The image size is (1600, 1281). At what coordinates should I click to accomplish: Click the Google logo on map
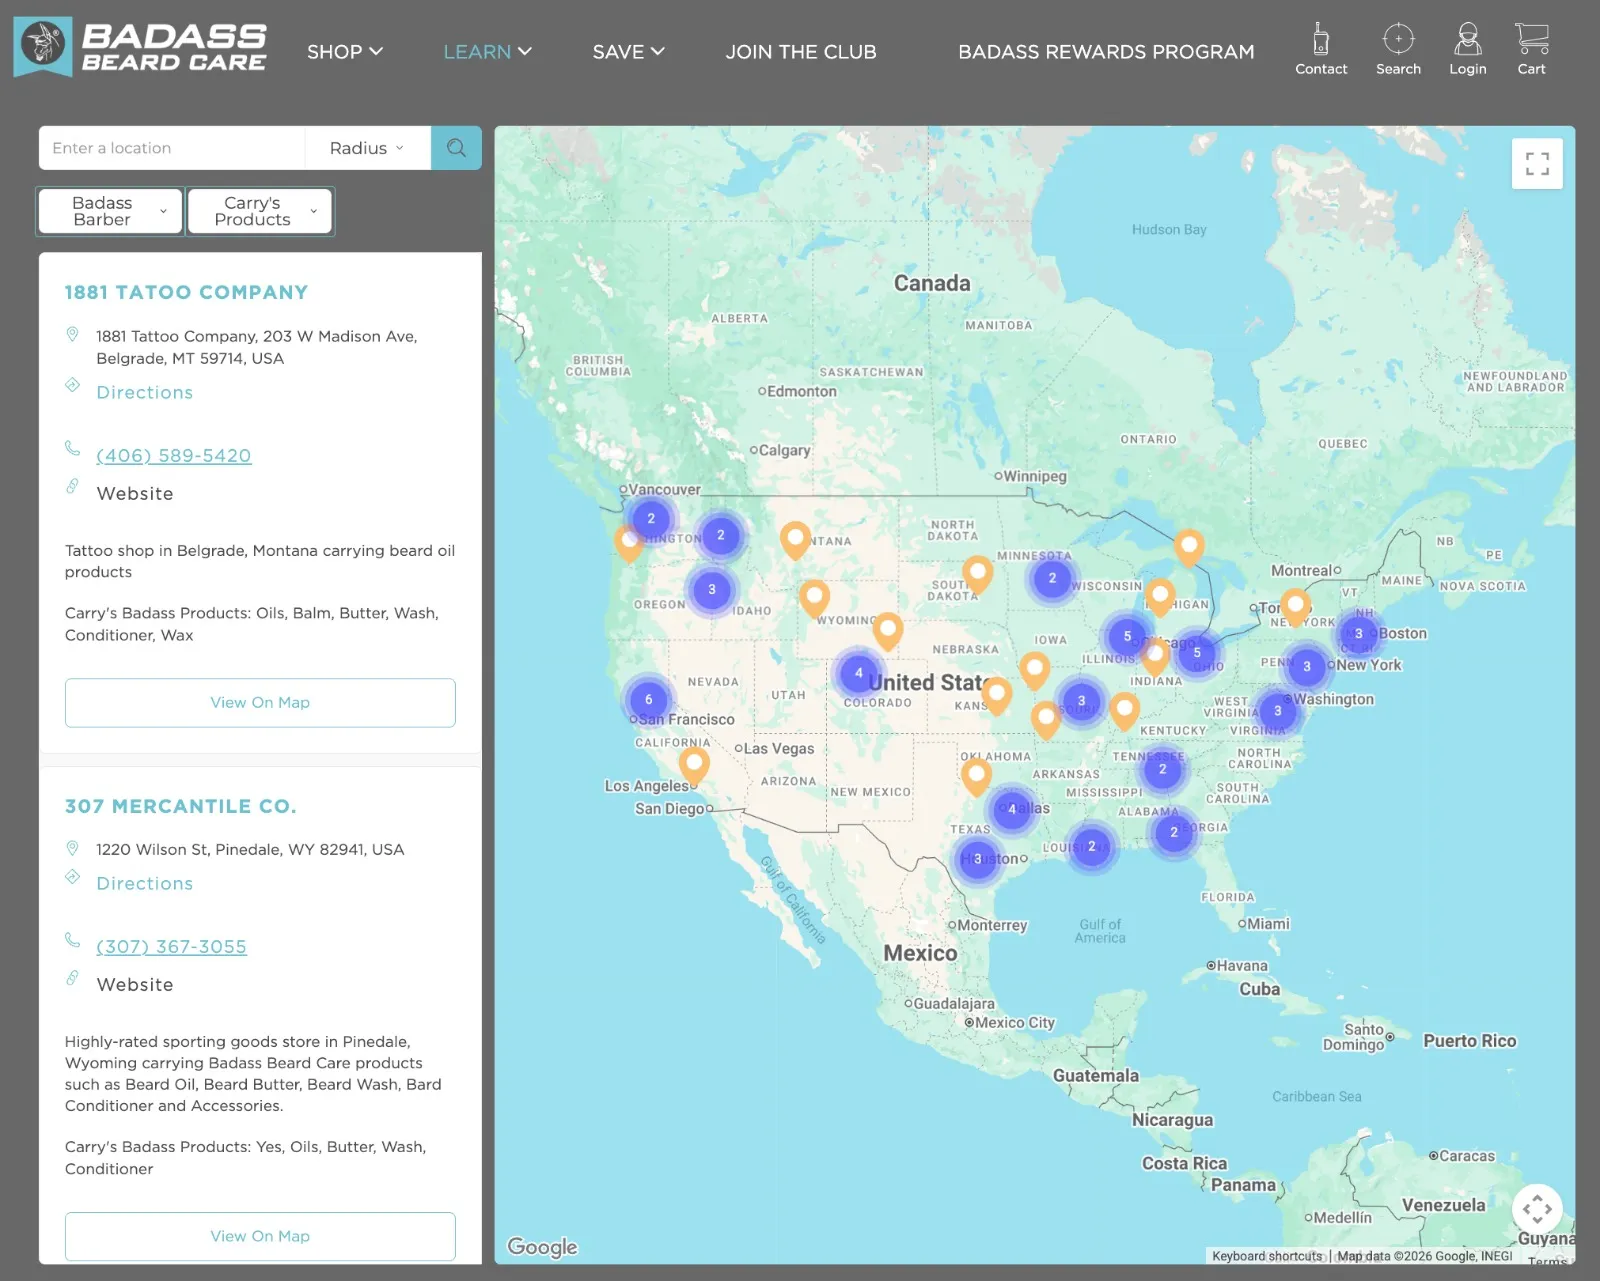[542, 1247]
